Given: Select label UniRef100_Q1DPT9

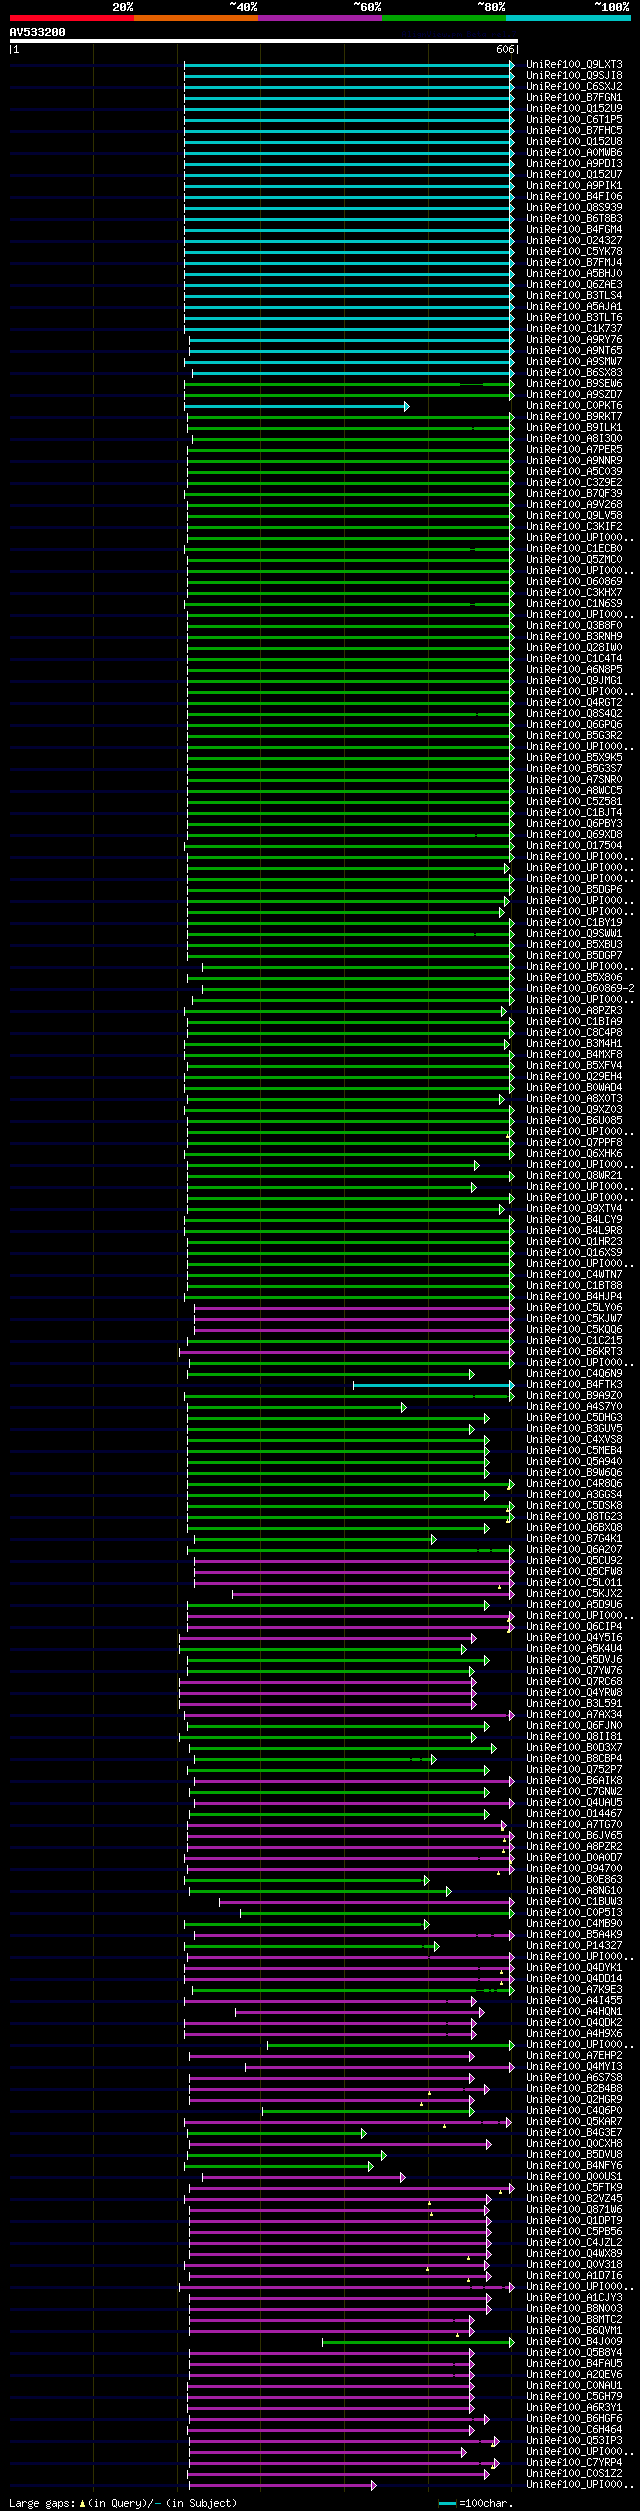Looking at the screenshot, I should pyautogui.click(x=574, y=2221).
